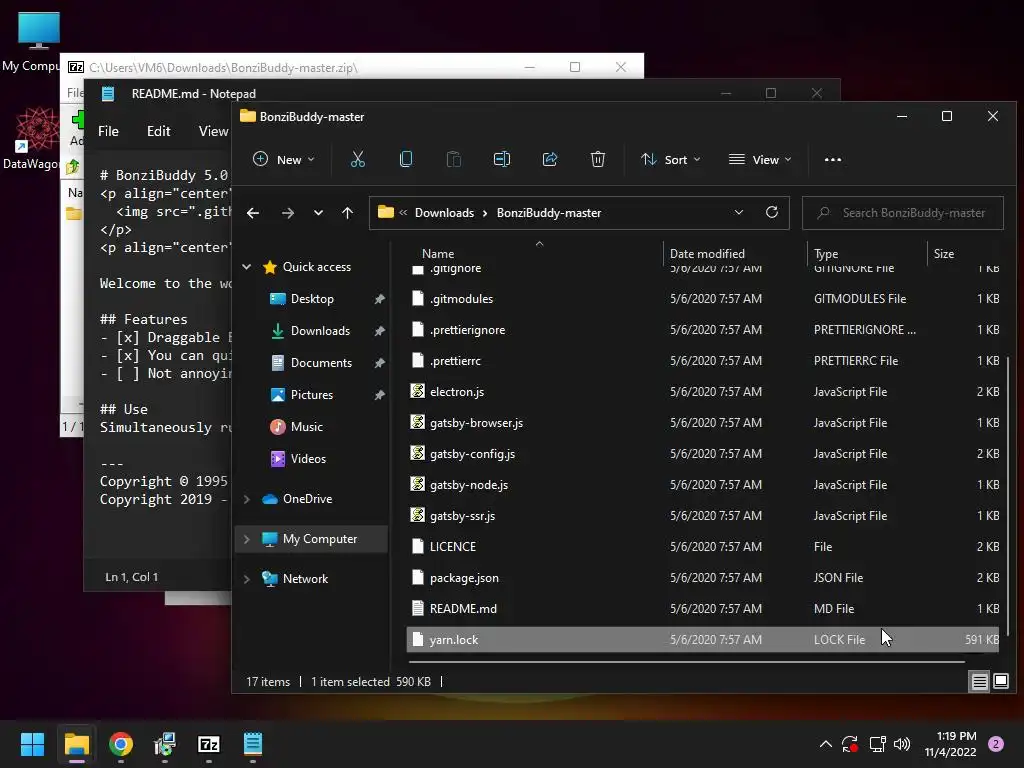Open the View dropdown menu in Explorer

pos(760,159)
